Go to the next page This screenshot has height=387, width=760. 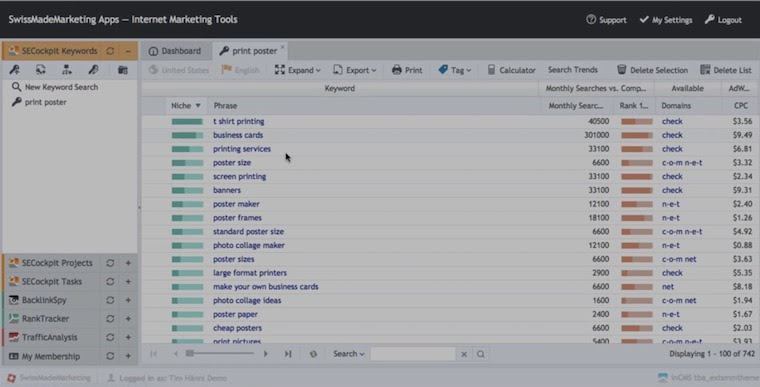coord(266,354)
